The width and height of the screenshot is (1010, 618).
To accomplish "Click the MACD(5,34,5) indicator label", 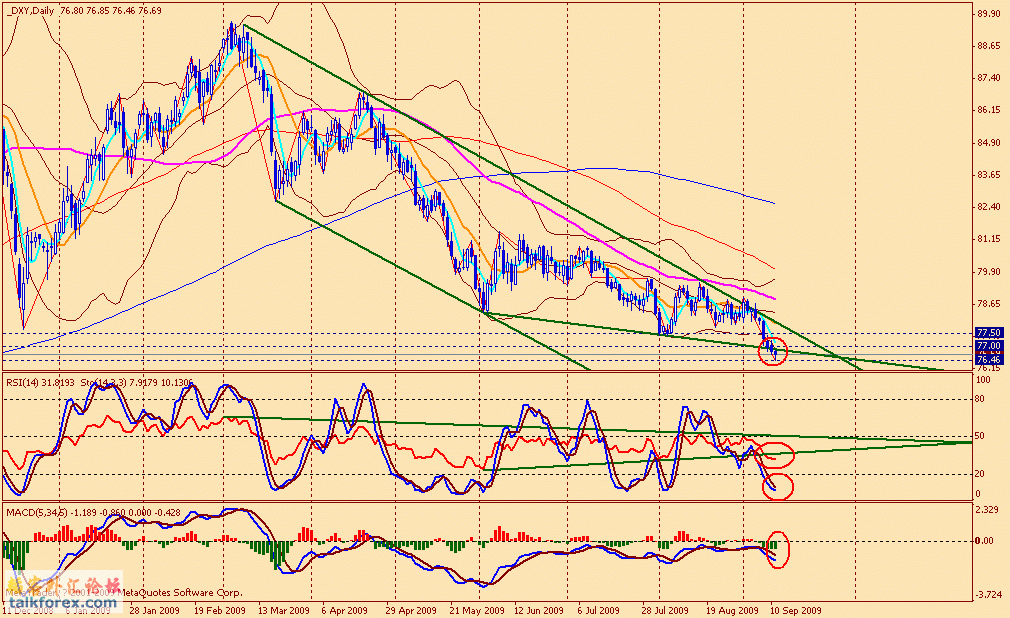I will click(36, 512).
